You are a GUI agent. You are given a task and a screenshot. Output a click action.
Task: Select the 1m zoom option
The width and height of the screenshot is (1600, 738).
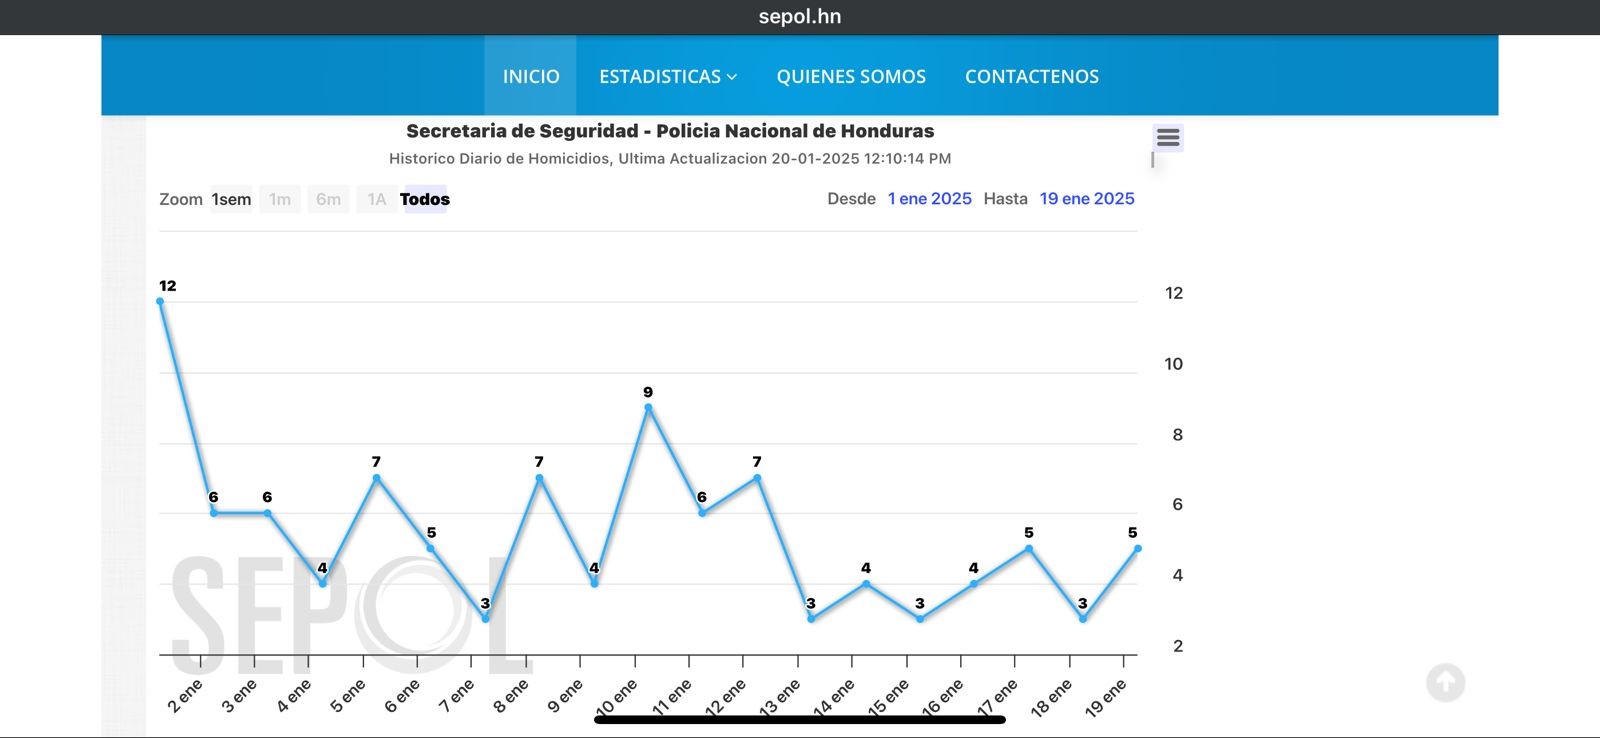[x=280, y=200]
